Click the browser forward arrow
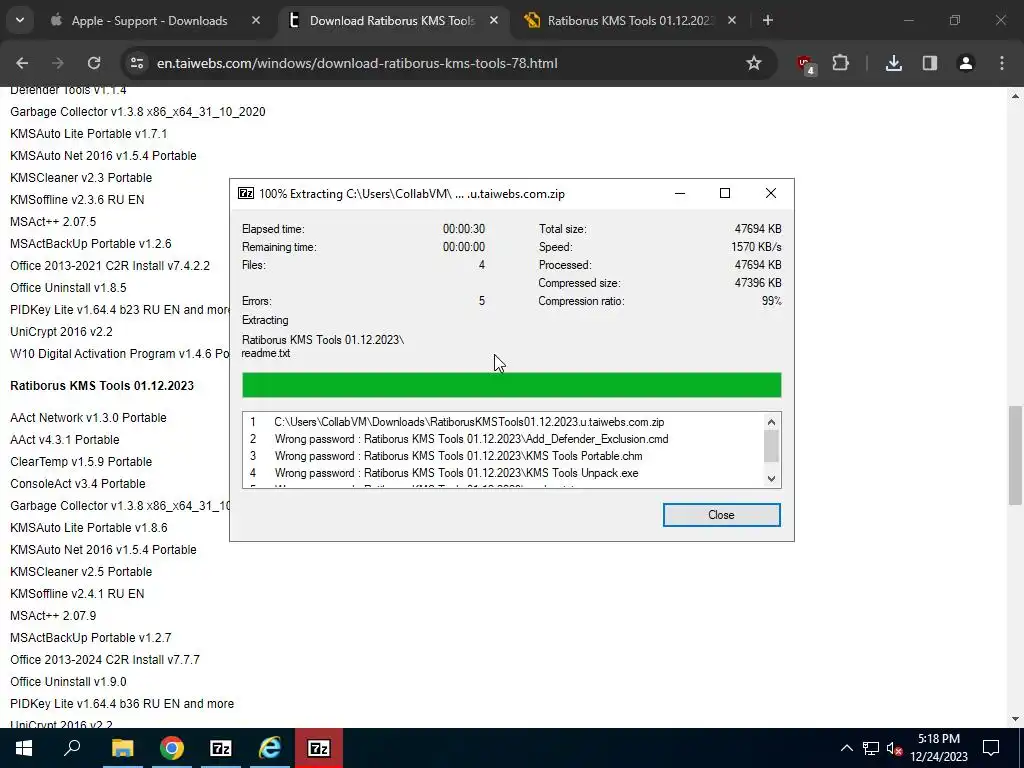 coord(58,63)
